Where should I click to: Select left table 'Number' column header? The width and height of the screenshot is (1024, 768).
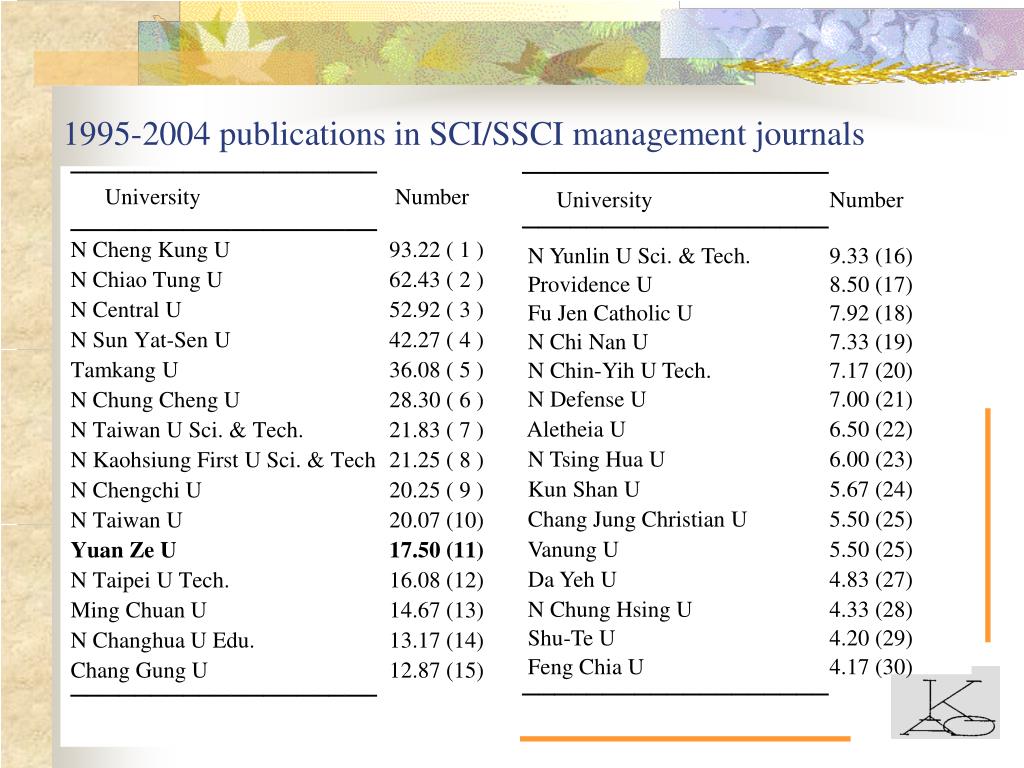coord(432,197)
